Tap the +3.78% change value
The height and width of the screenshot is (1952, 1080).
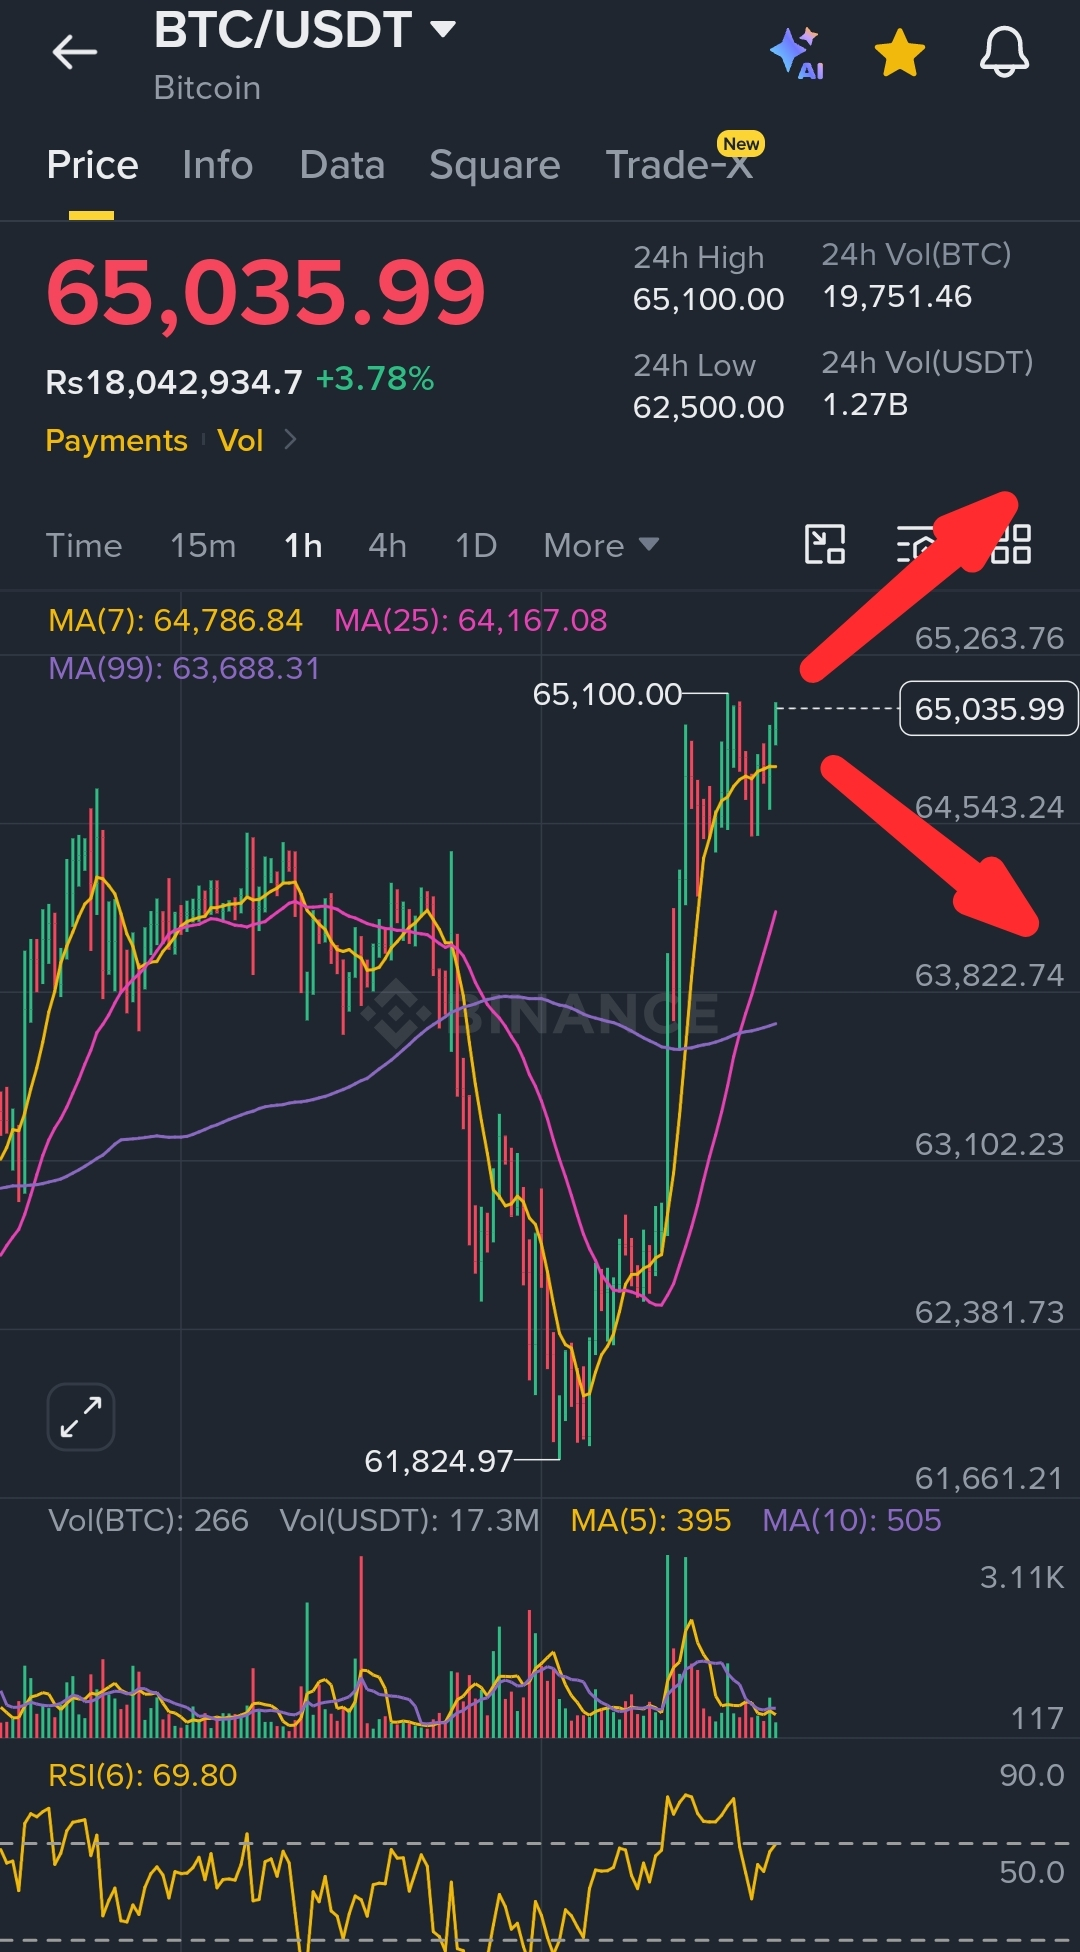[x=375, y=379]
